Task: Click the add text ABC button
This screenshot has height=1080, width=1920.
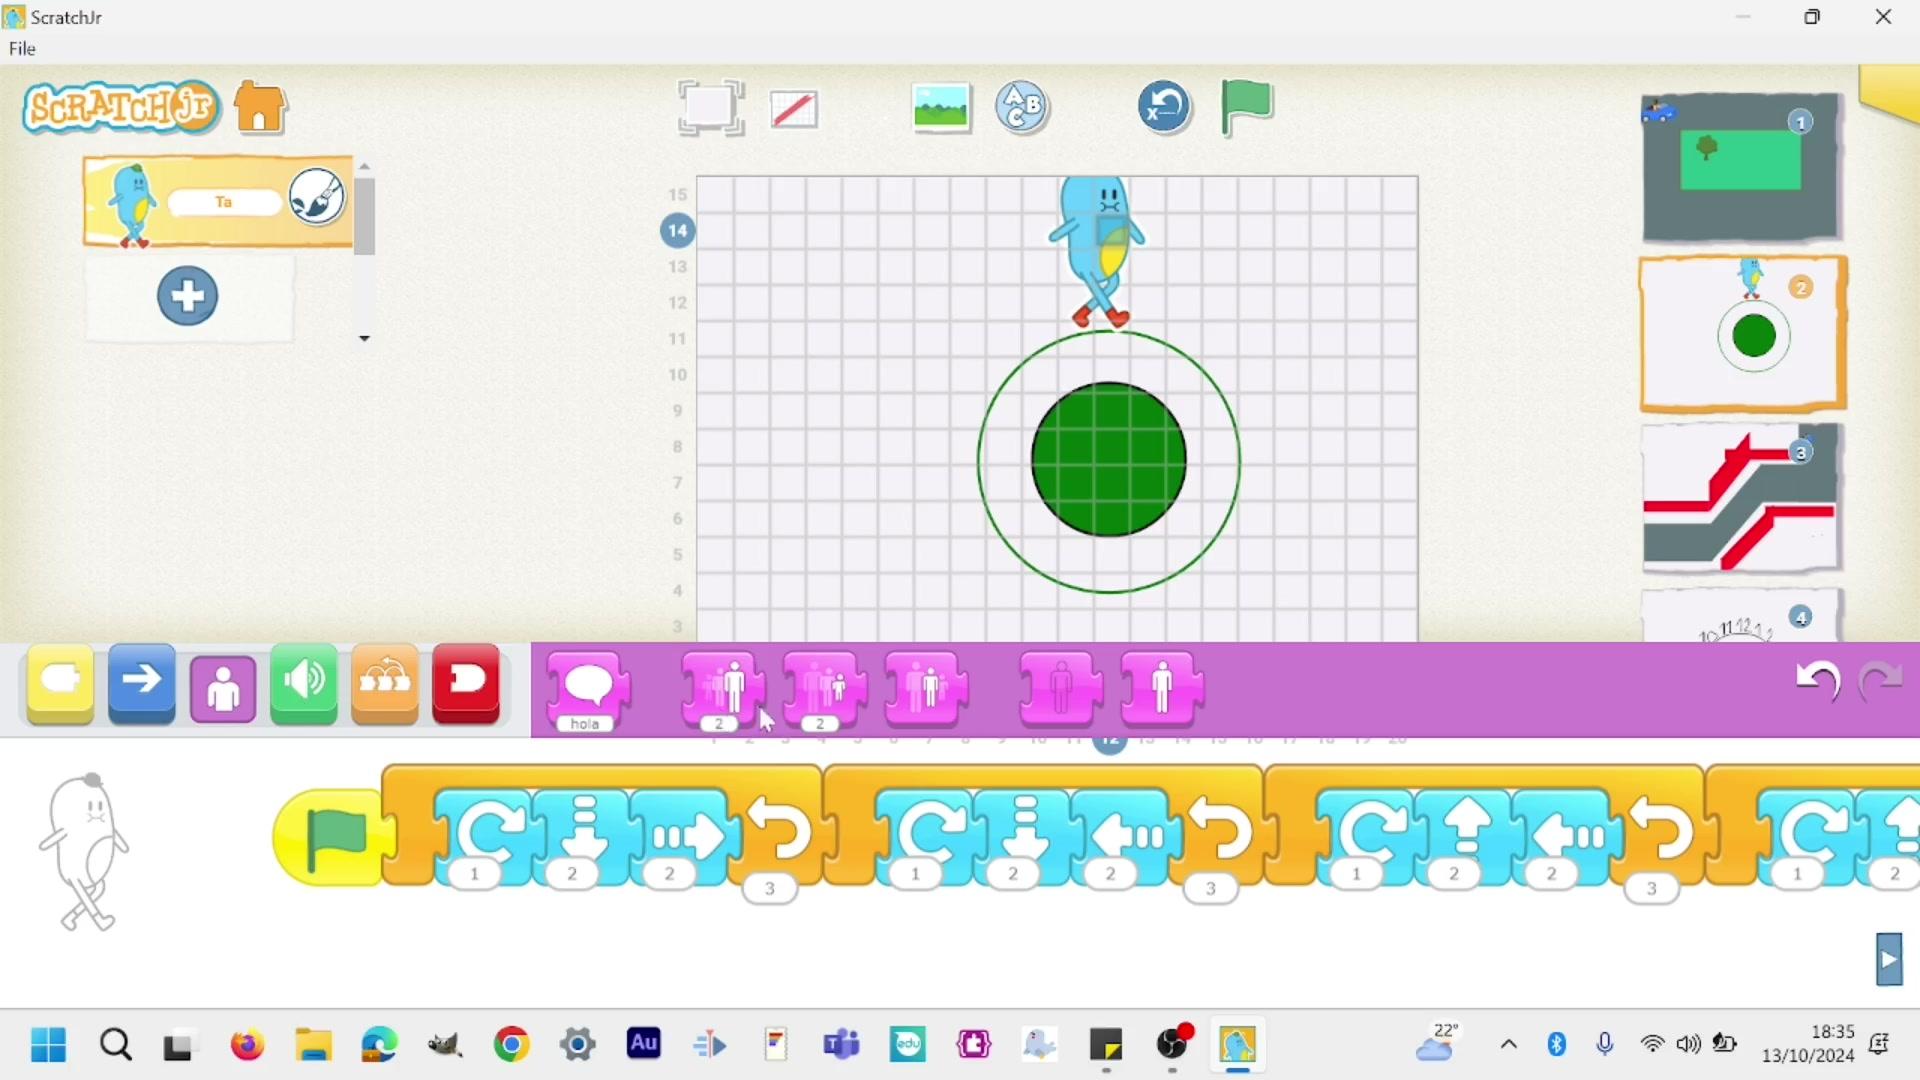Action: click(x=1022, y=107)
